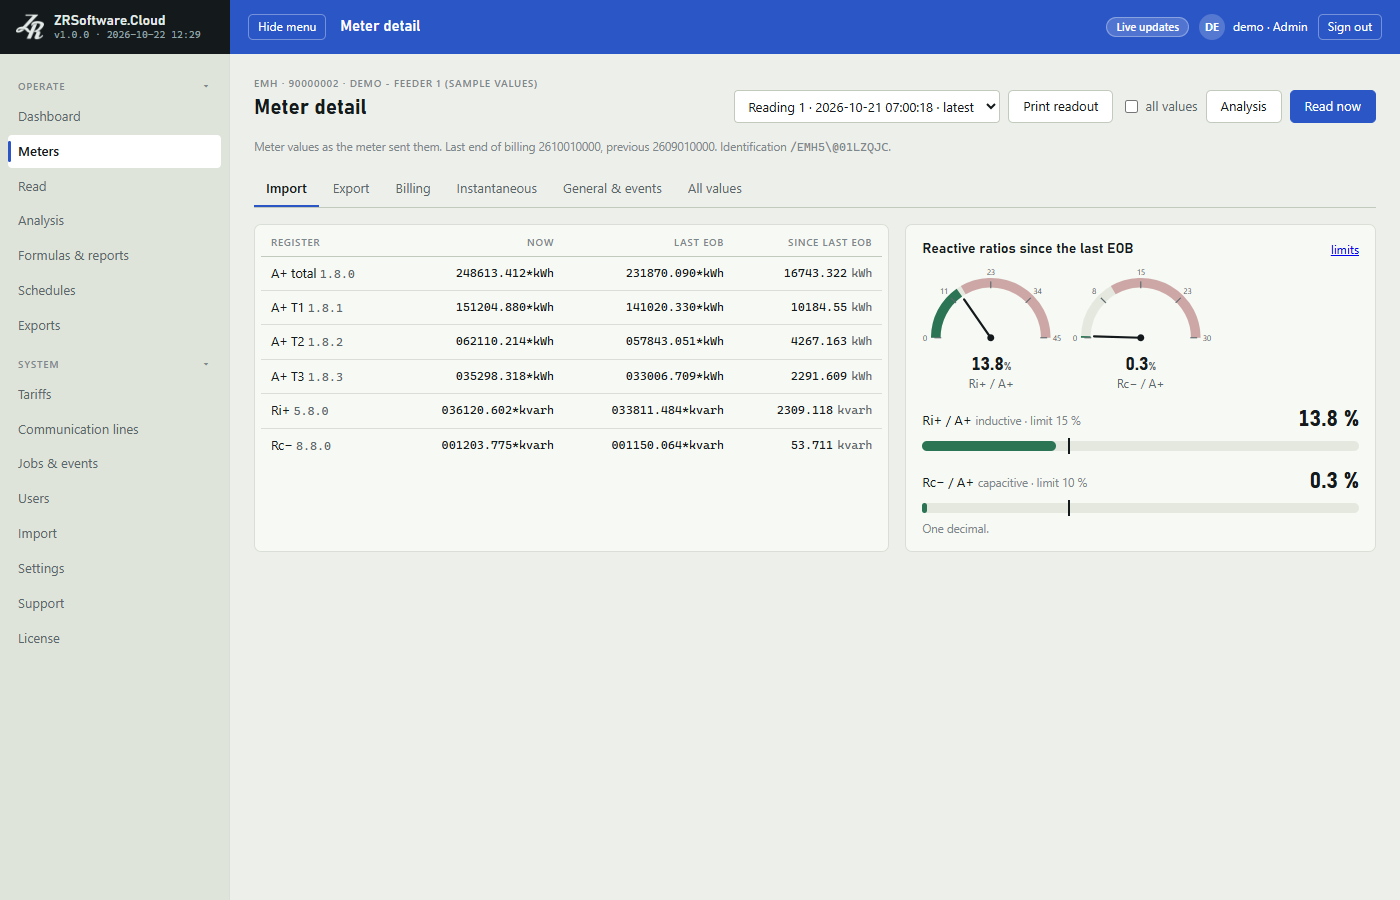Viewport: 1400px width, 900px height.
Task: Open License in the sidebar
Action: coord(114,639)
